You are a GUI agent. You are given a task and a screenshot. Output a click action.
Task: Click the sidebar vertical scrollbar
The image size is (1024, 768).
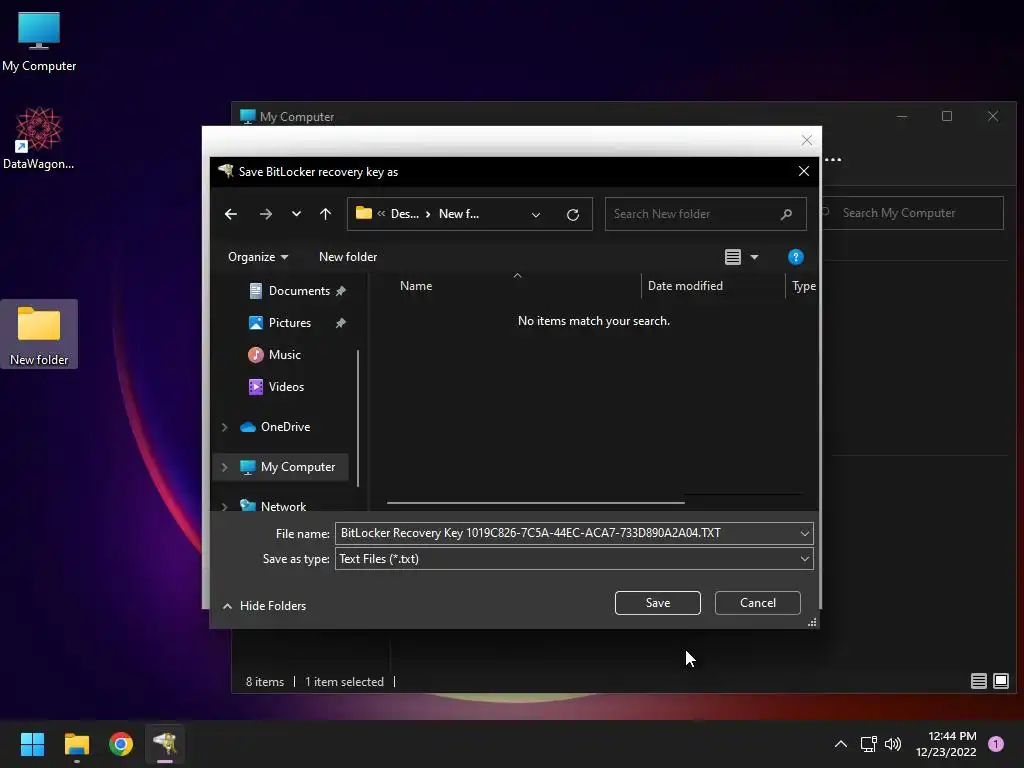(x=358, y=418)
